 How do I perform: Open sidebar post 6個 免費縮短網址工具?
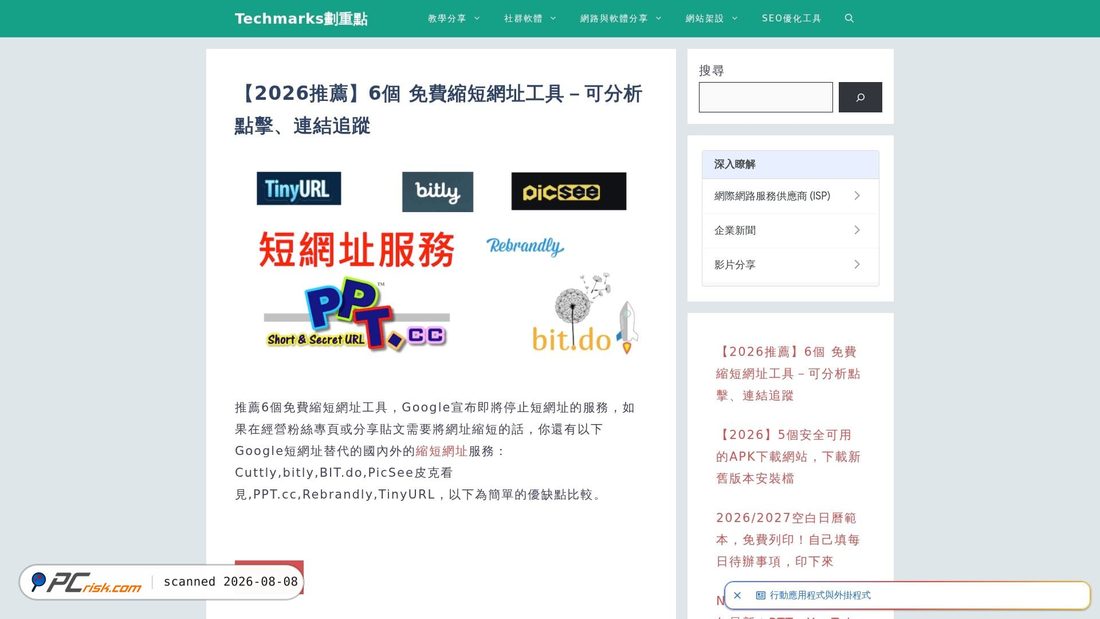pos(788,373)
